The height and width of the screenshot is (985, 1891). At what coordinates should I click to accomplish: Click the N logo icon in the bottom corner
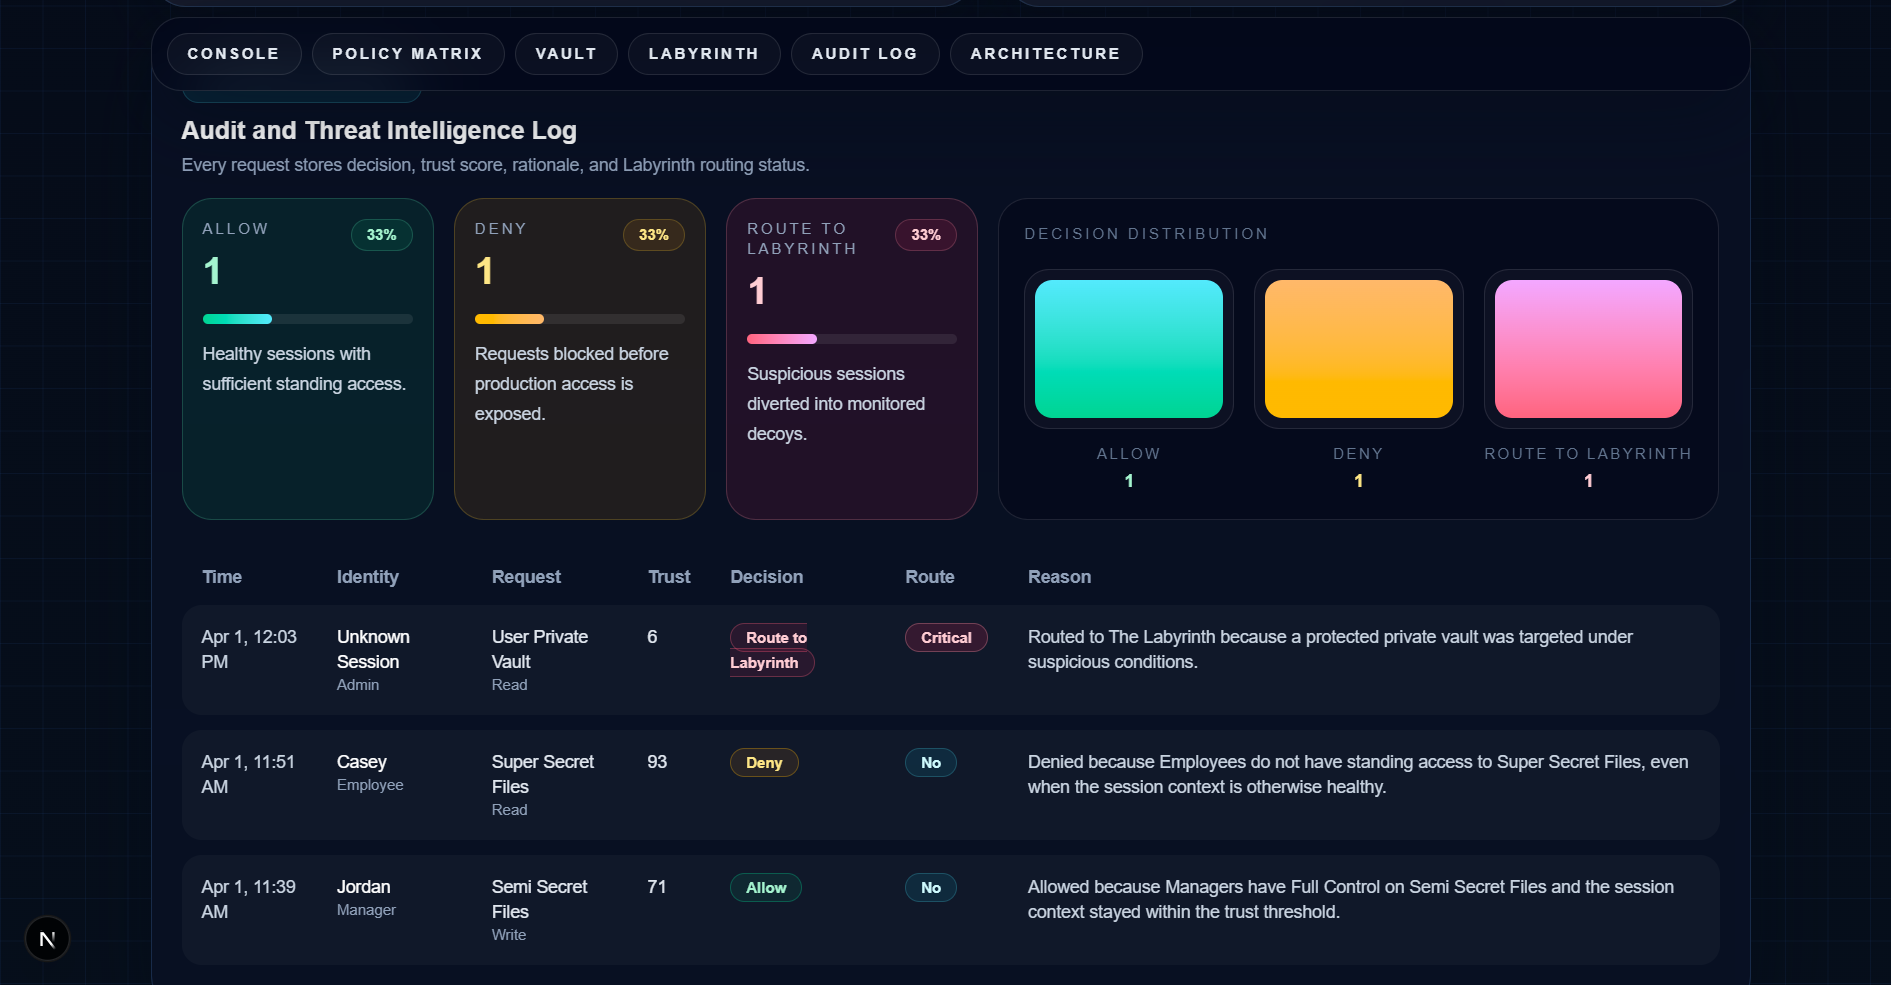[47, 938]
